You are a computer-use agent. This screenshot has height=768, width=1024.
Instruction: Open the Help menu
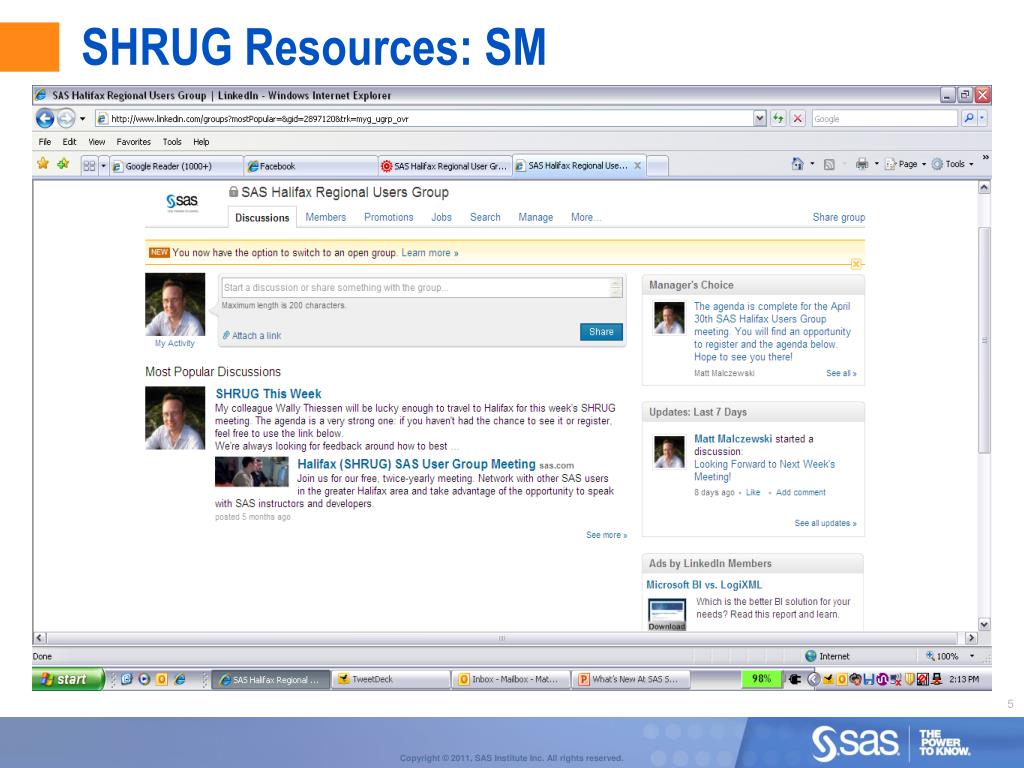(201, 142)
